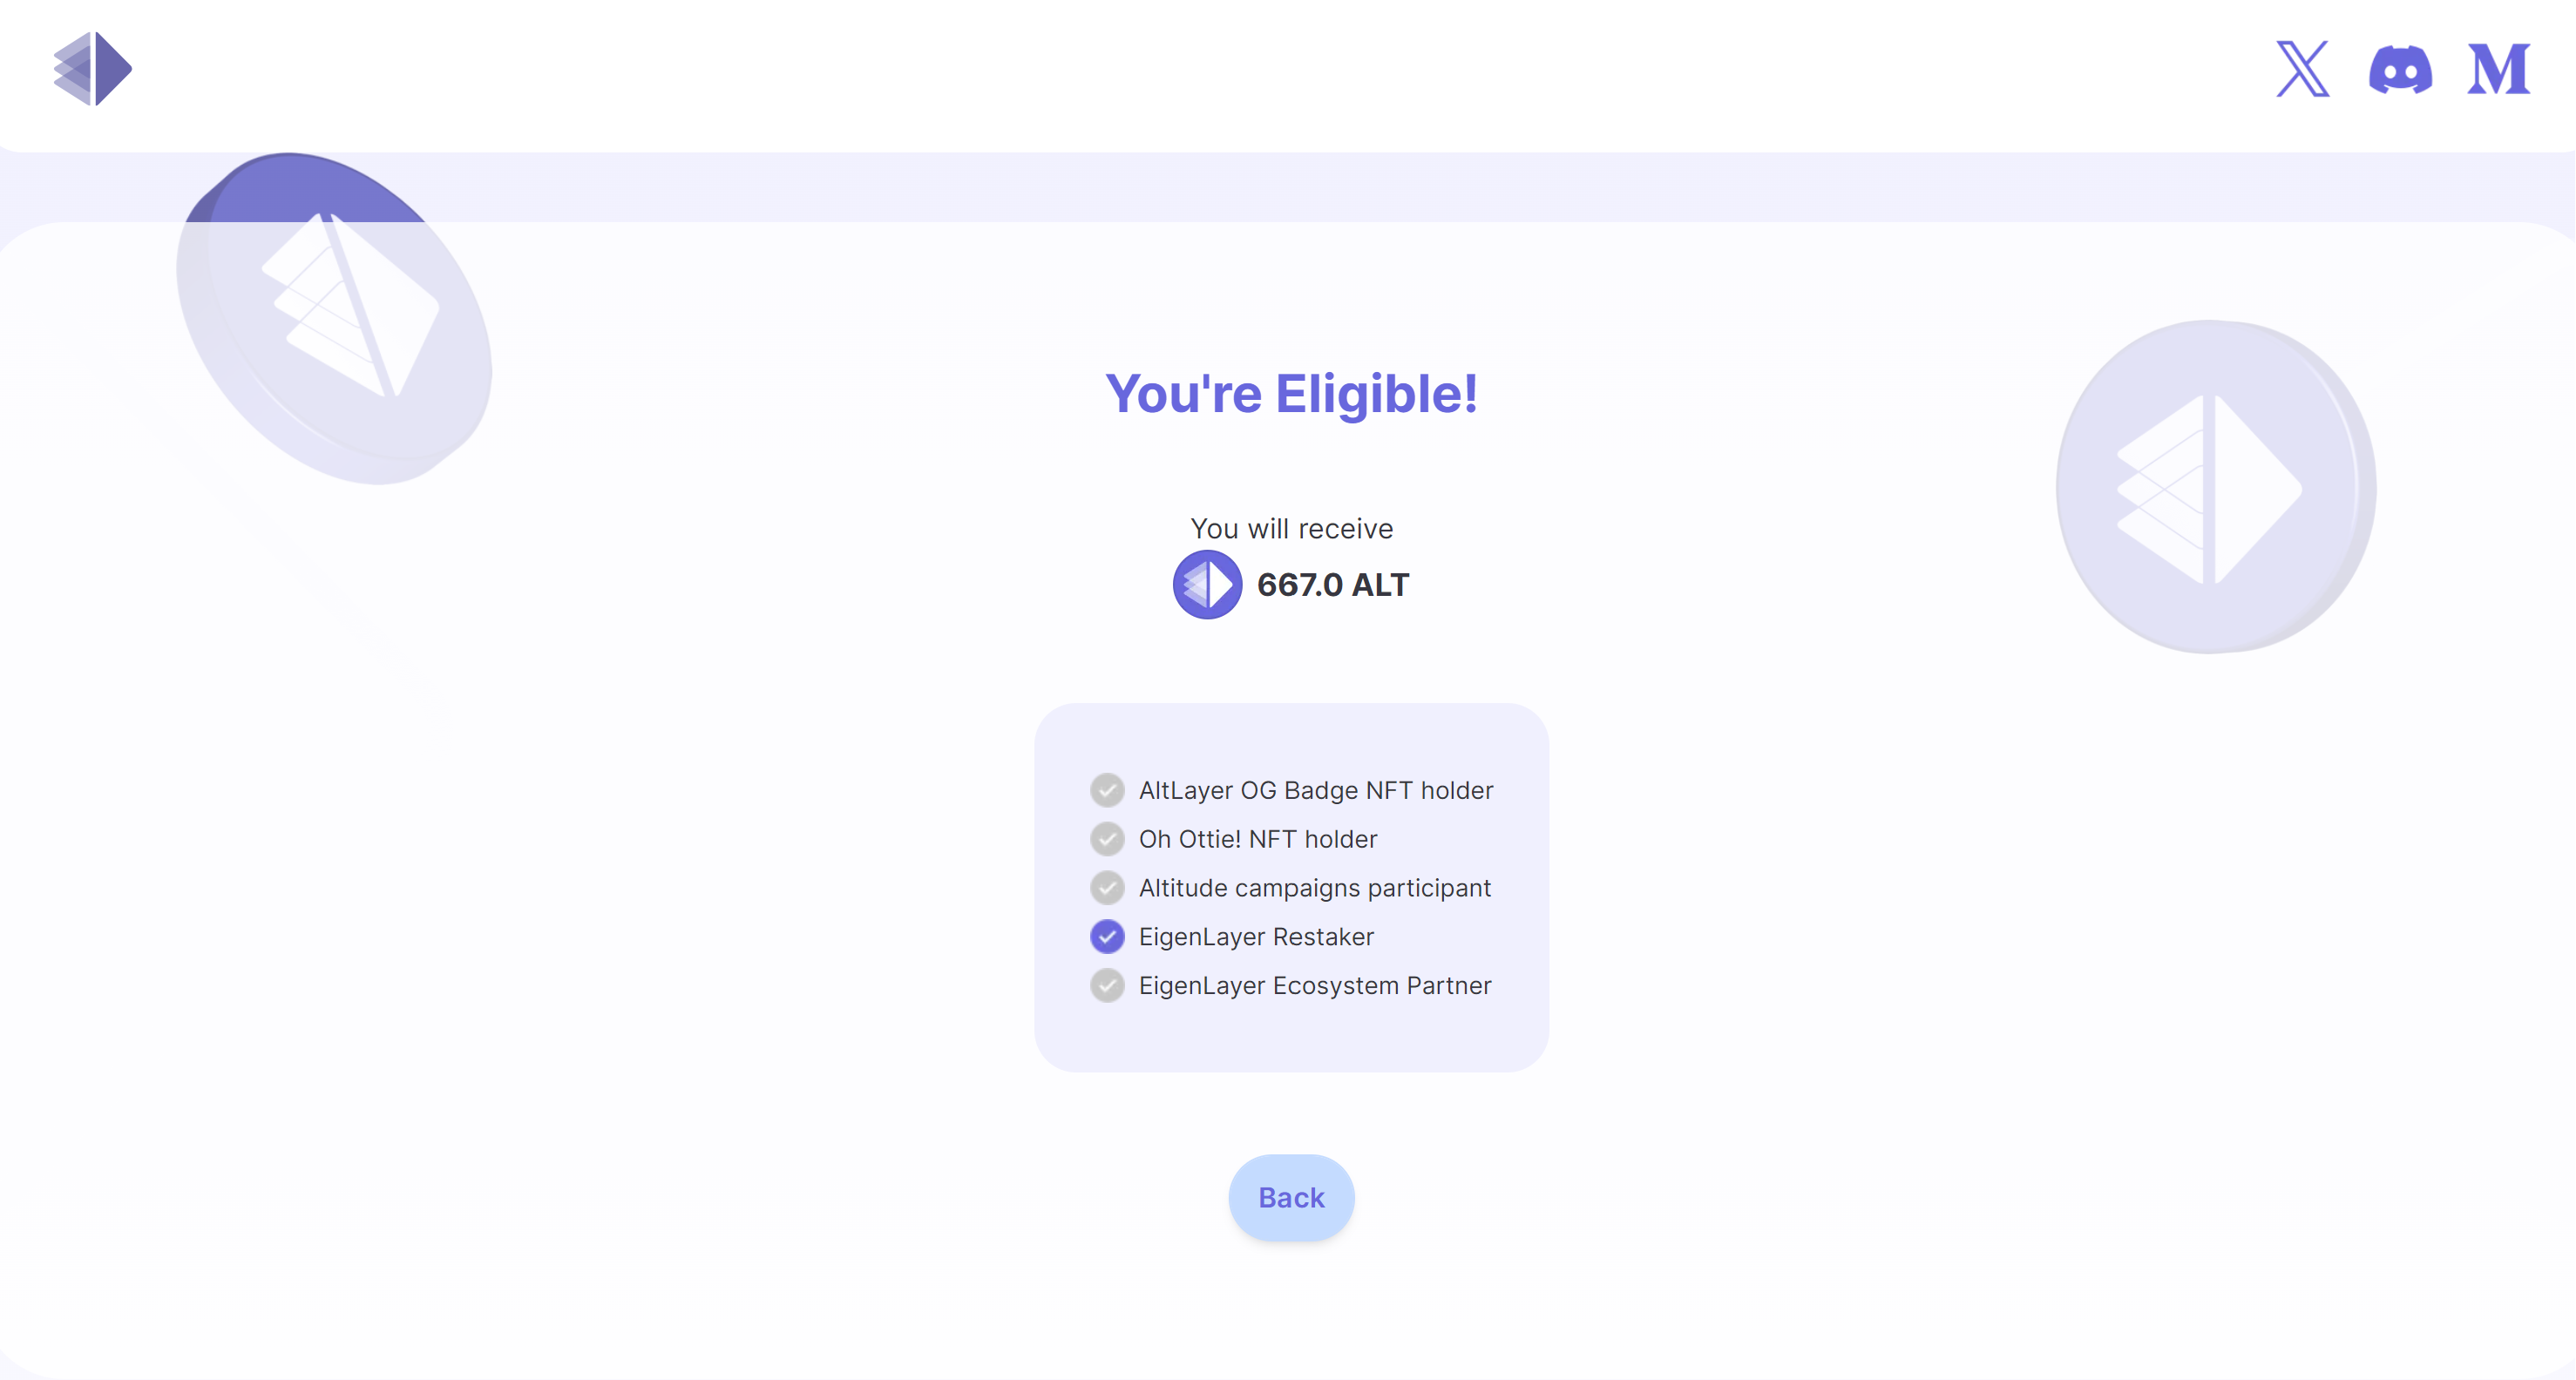Screen dimensions: 2576x1380
Task: Select the "EigenLayer Restaker" label text
Action: tap(1256, 937)
